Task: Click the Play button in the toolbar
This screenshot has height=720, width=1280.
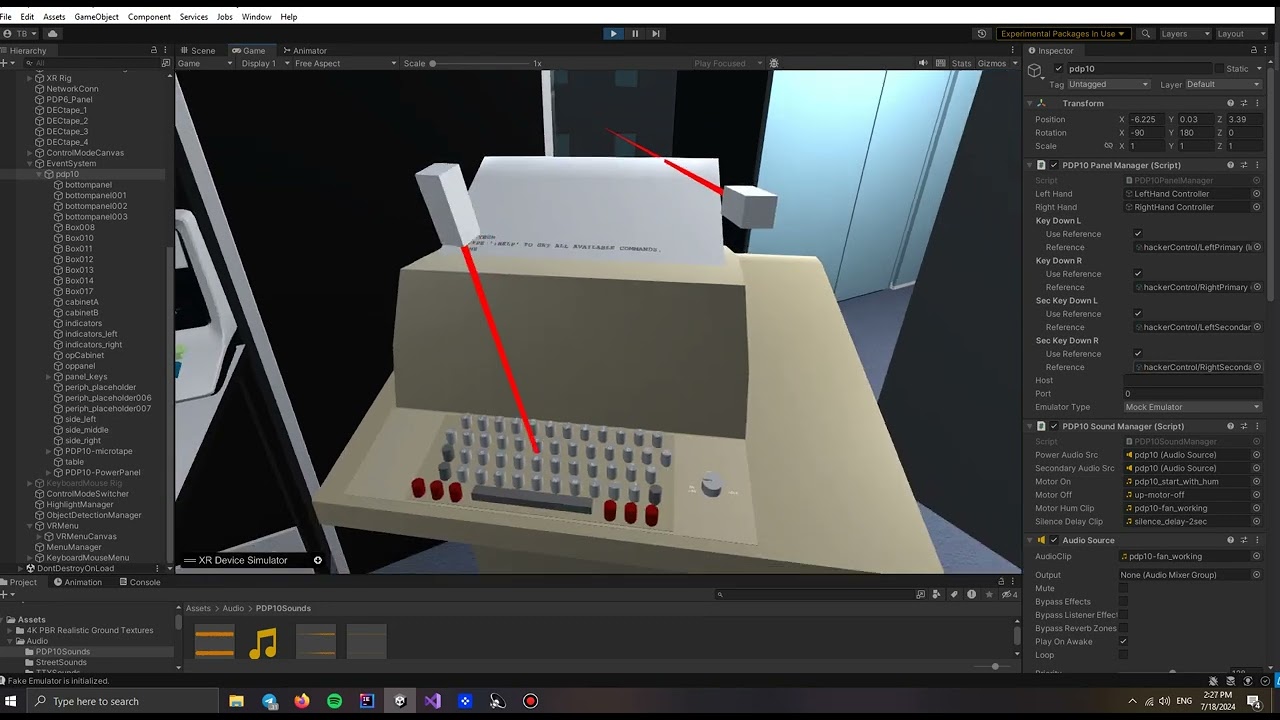Action: coord(613,33)
